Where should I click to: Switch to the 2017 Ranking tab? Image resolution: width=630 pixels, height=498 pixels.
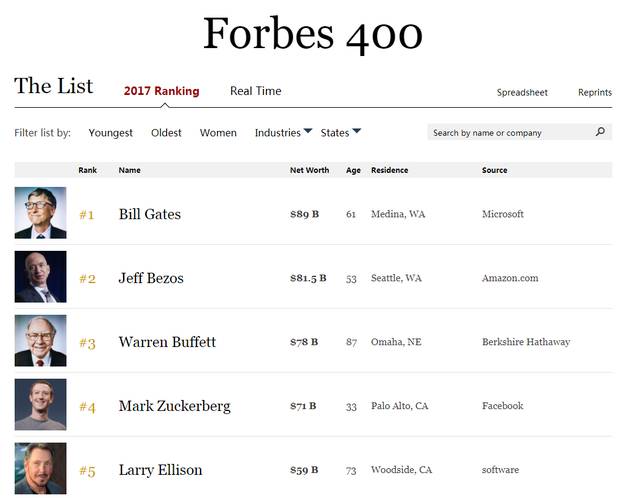(161, 91)
